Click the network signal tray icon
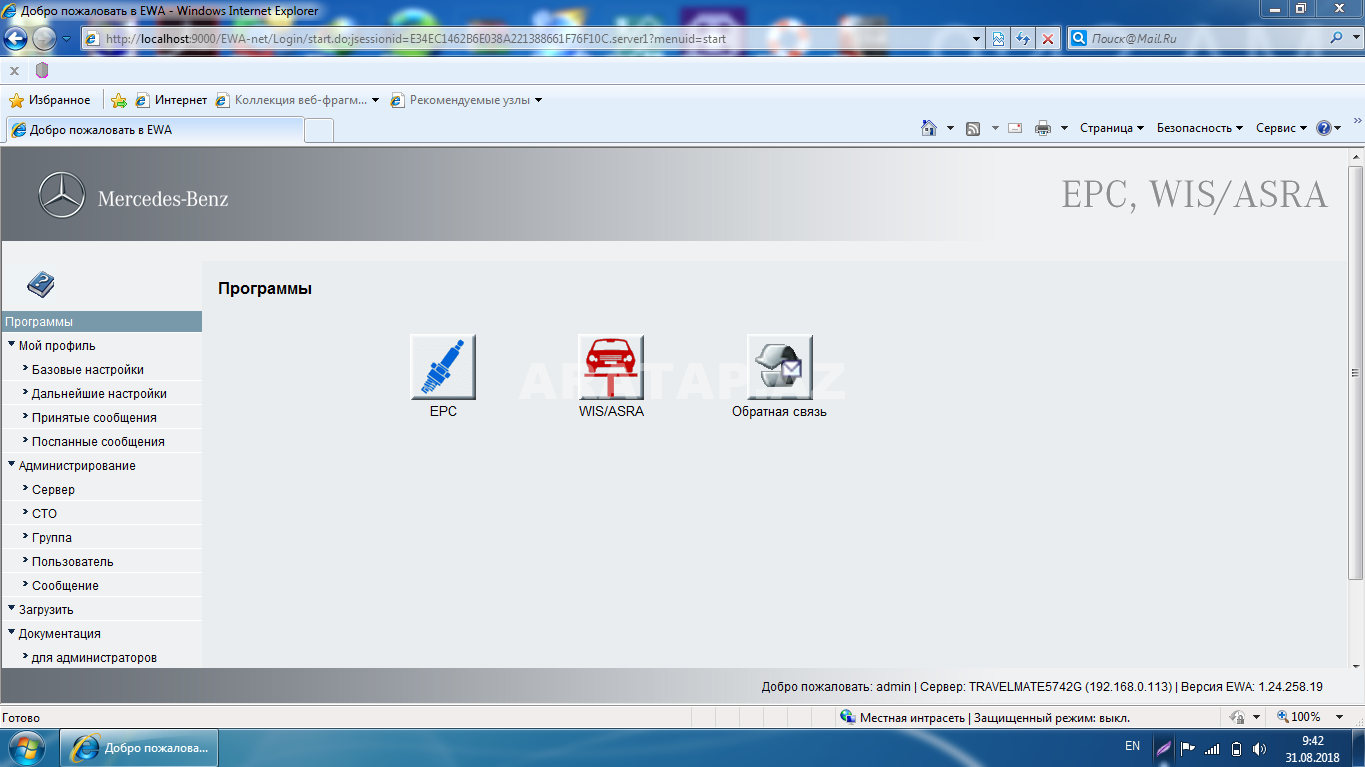Image resolution: width=1365 pixels, height=767 pixels. pyautogui.click(x=1212, y=748)
